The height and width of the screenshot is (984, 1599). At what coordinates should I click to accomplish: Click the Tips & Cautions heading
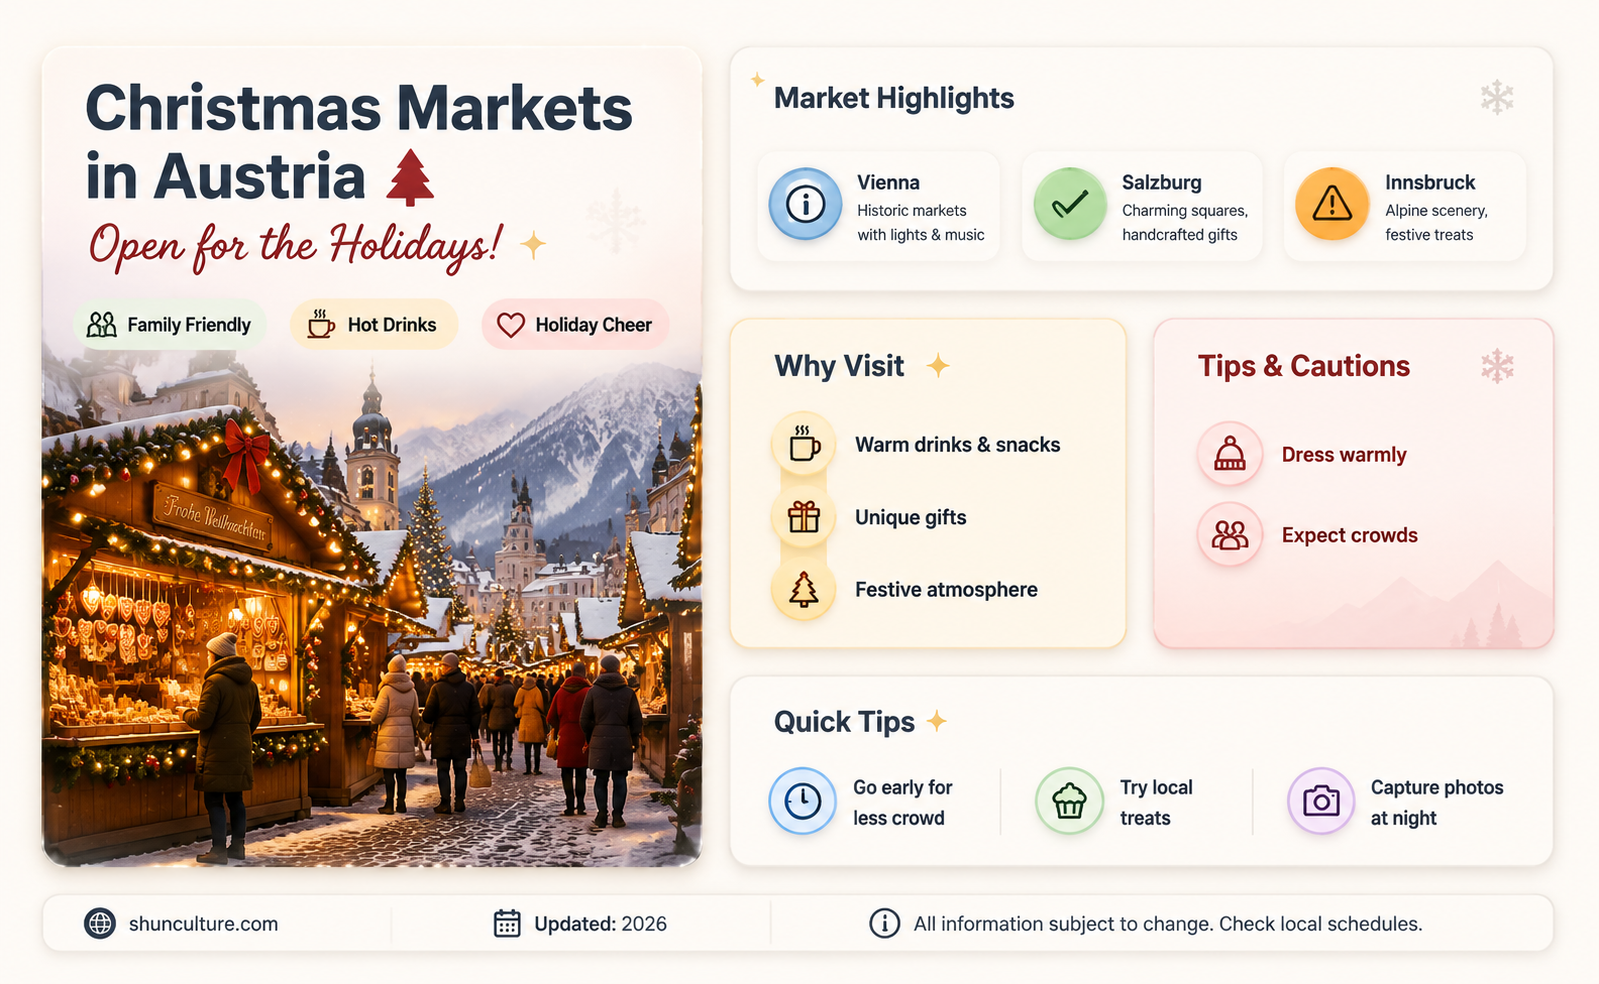pyautogui.click(x=1304, y=366)
